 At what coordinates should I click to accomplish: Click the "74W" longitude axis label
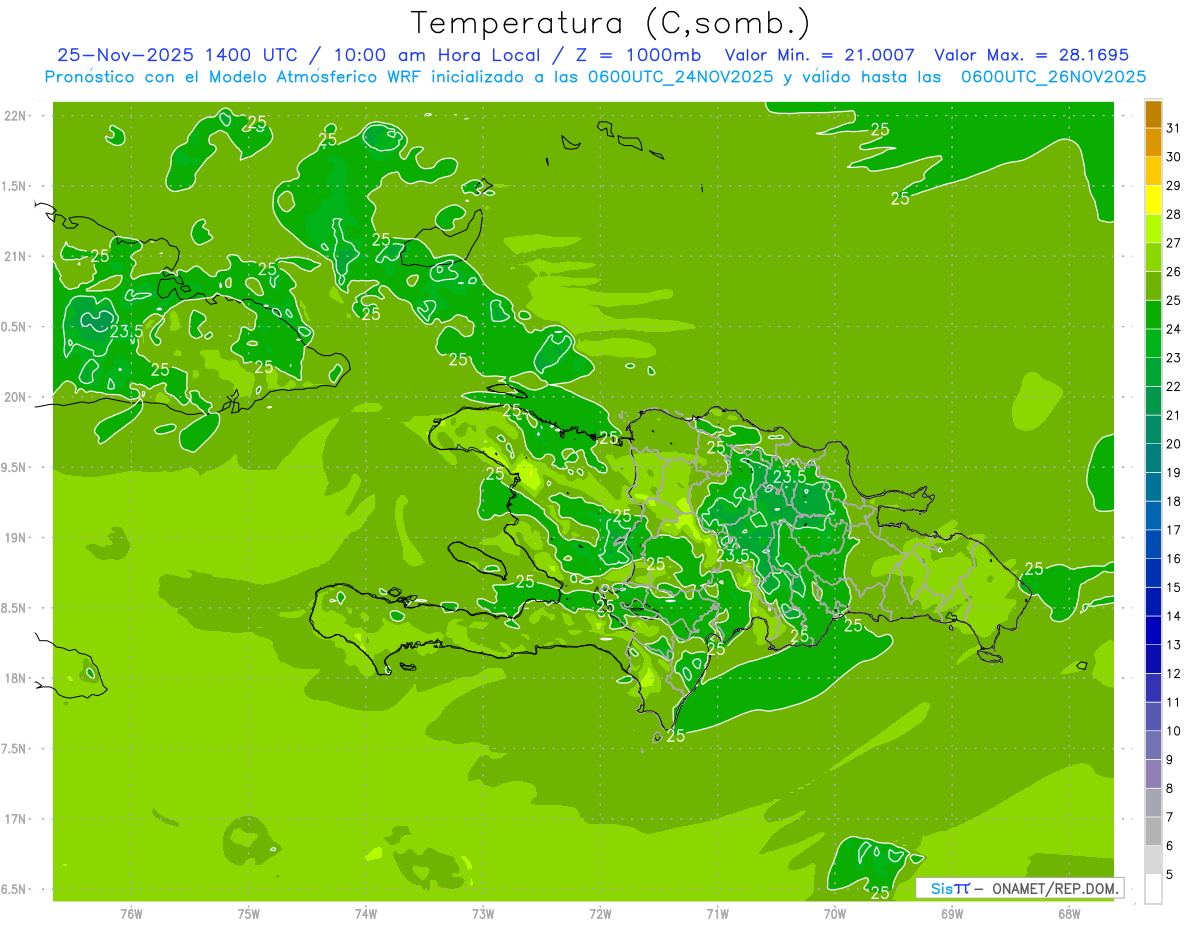tap(366, 913)
